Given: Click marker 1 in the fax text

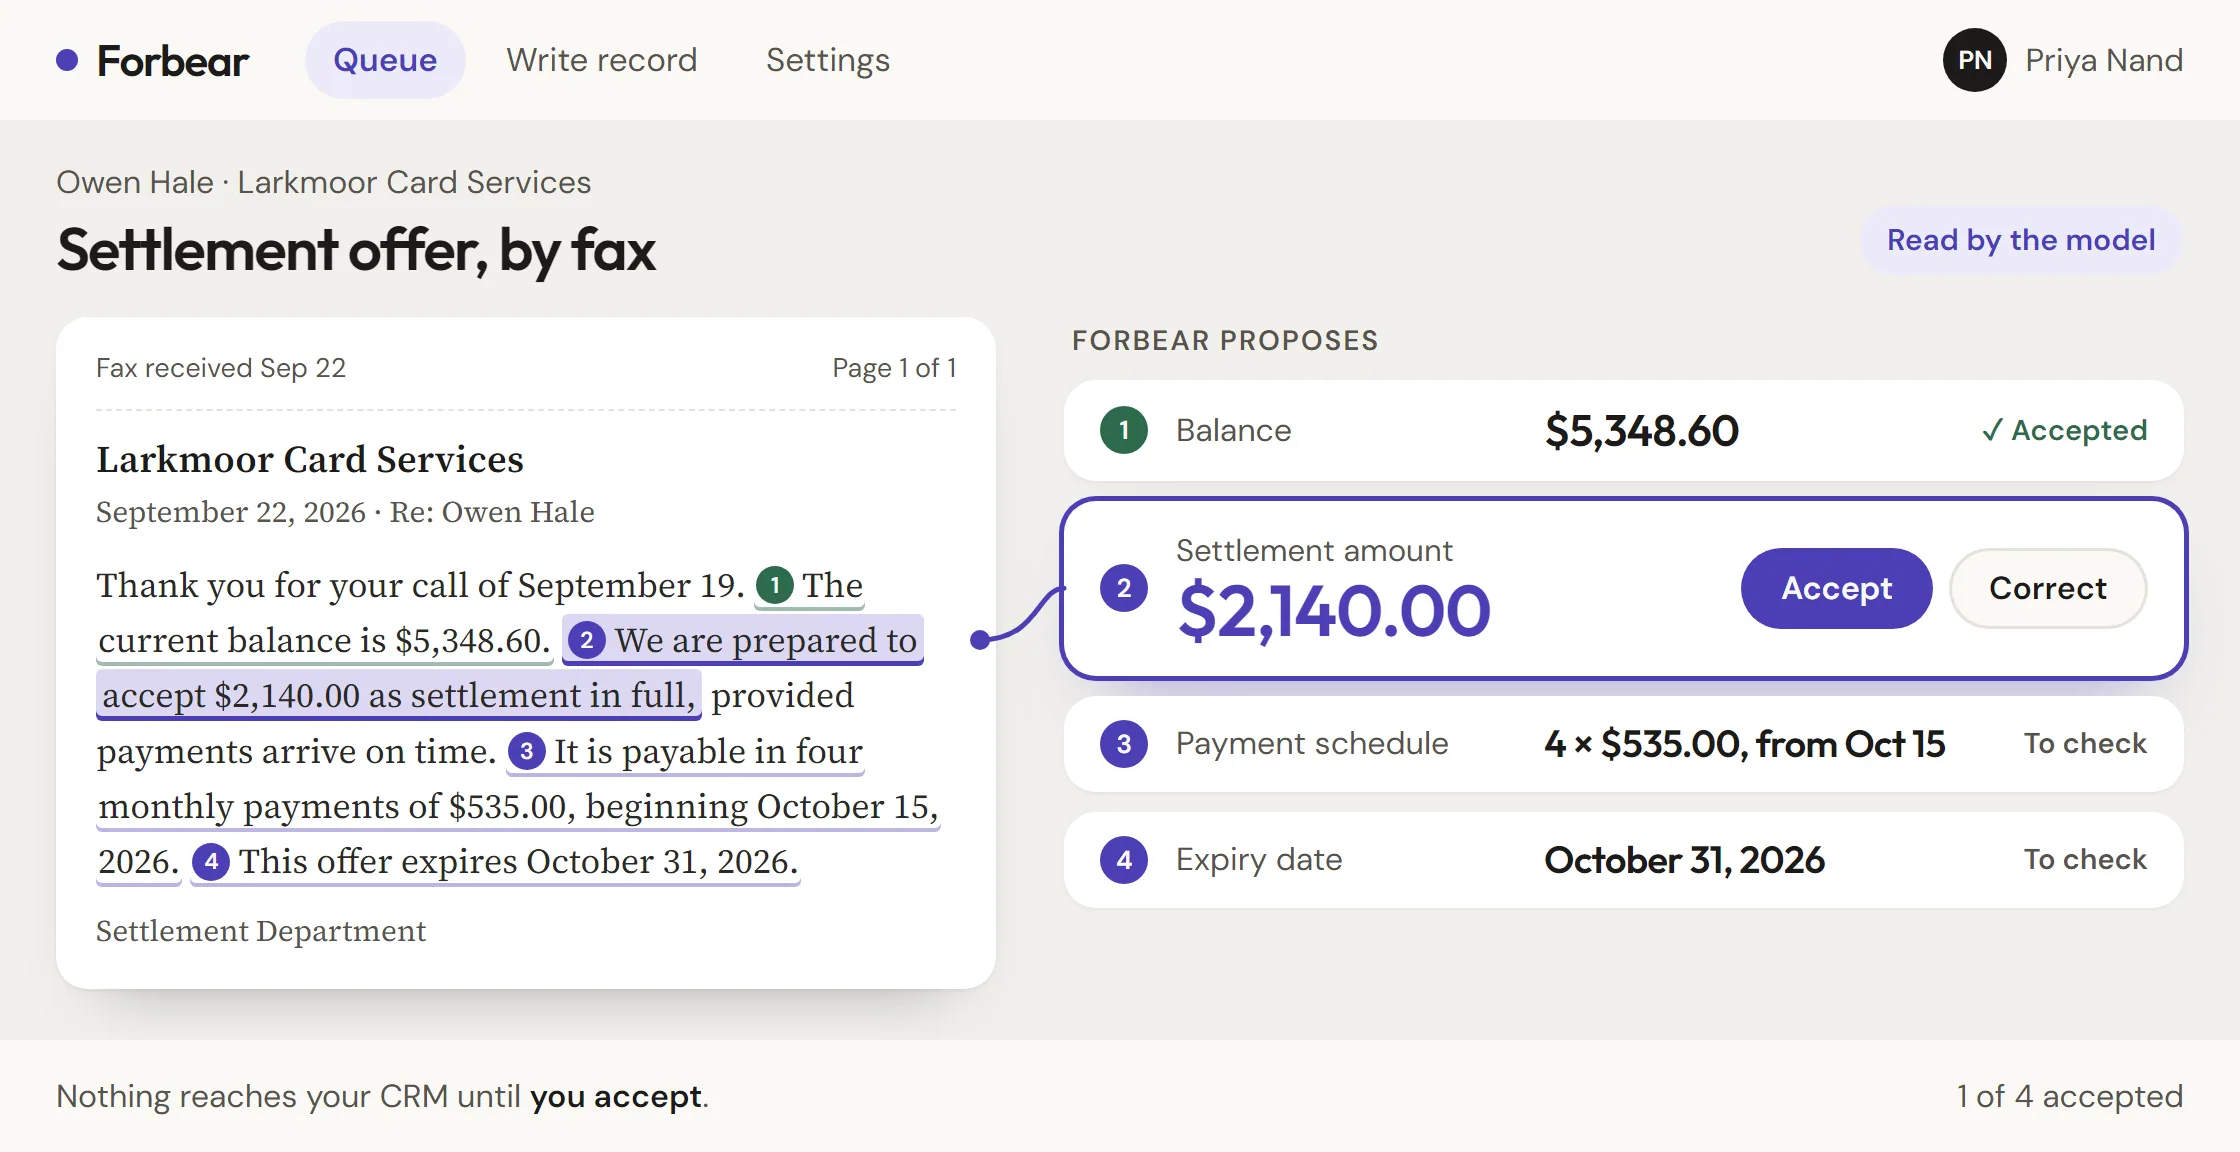Looking at the screenshot, I should click(x=774, y=586).
